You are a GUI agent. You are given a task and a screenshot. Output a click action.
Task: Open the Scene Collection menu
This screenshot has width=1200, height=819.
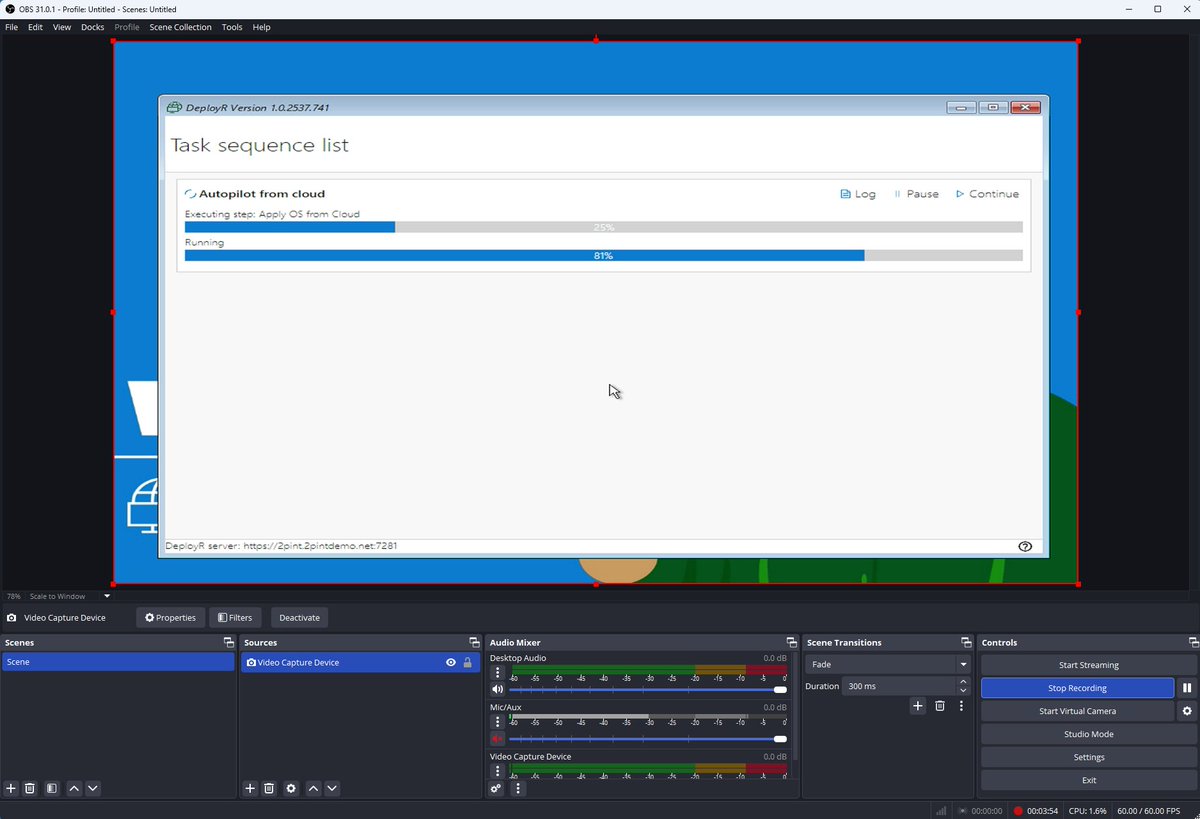[x=180, y=27]
